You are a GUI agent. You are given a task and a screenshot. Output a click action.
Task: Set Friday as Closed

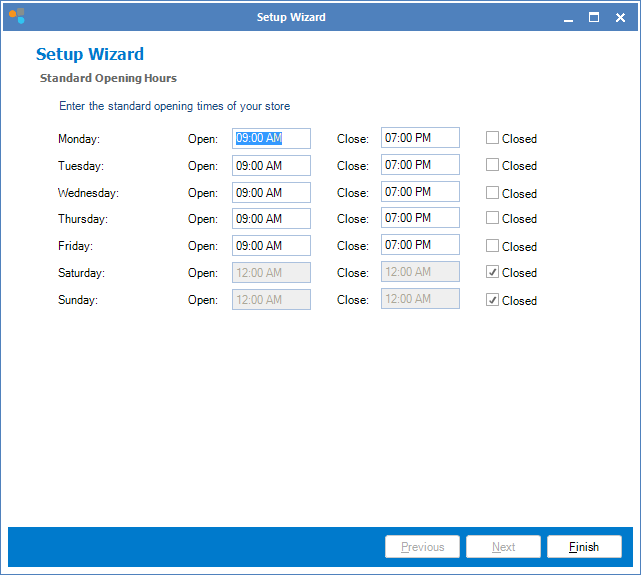(492, 245)
